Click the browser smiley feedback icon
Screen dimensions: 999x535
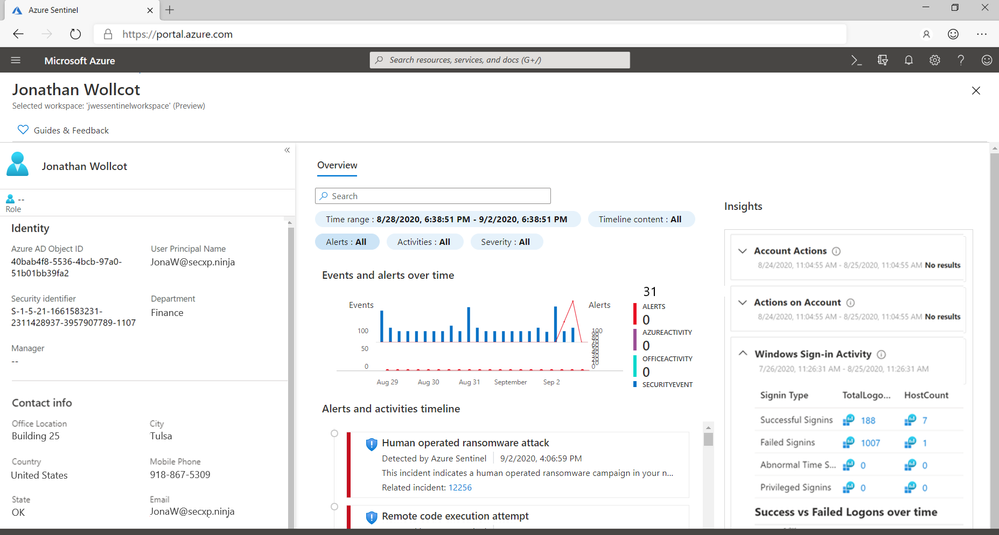pos(953,34)
